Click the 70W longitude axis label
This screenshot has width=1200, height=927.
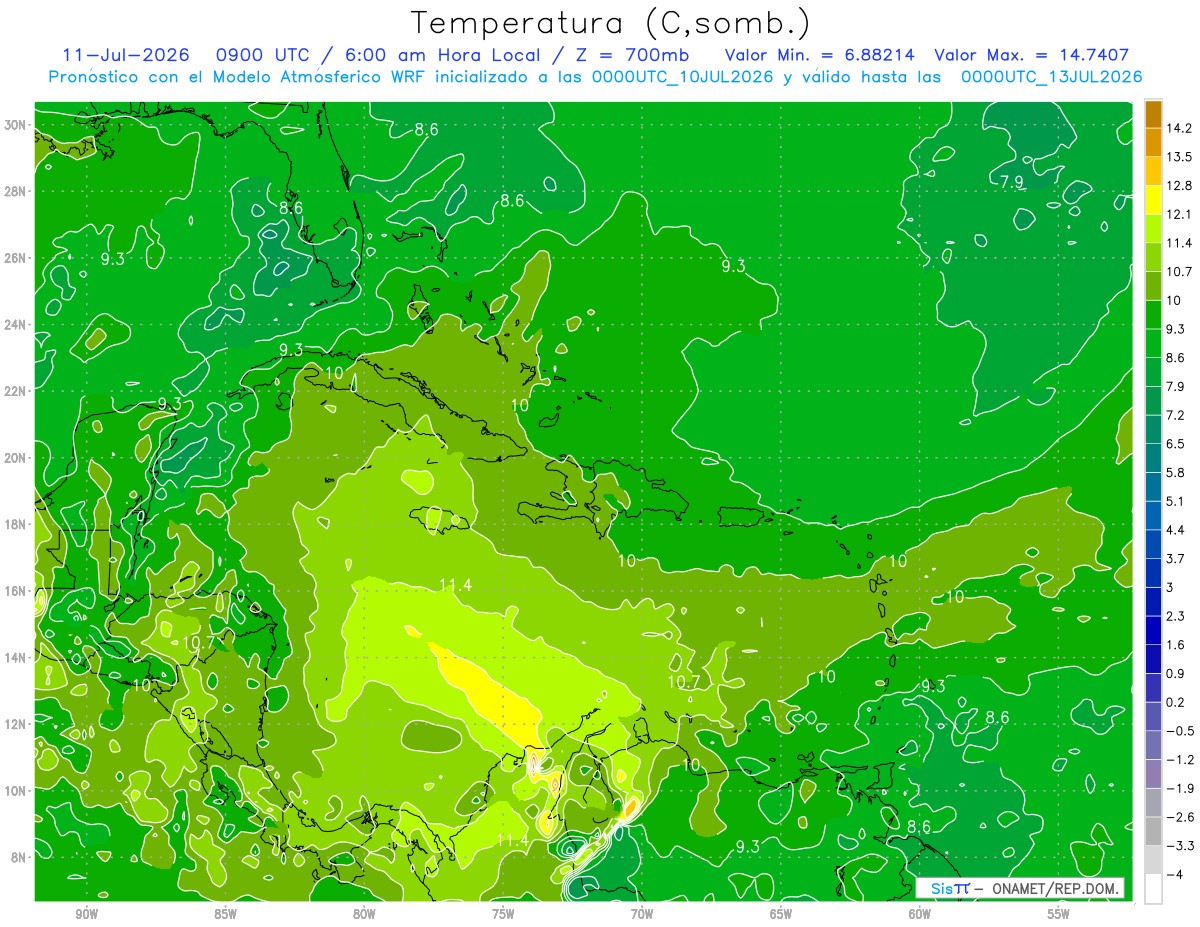click(642, 914)
